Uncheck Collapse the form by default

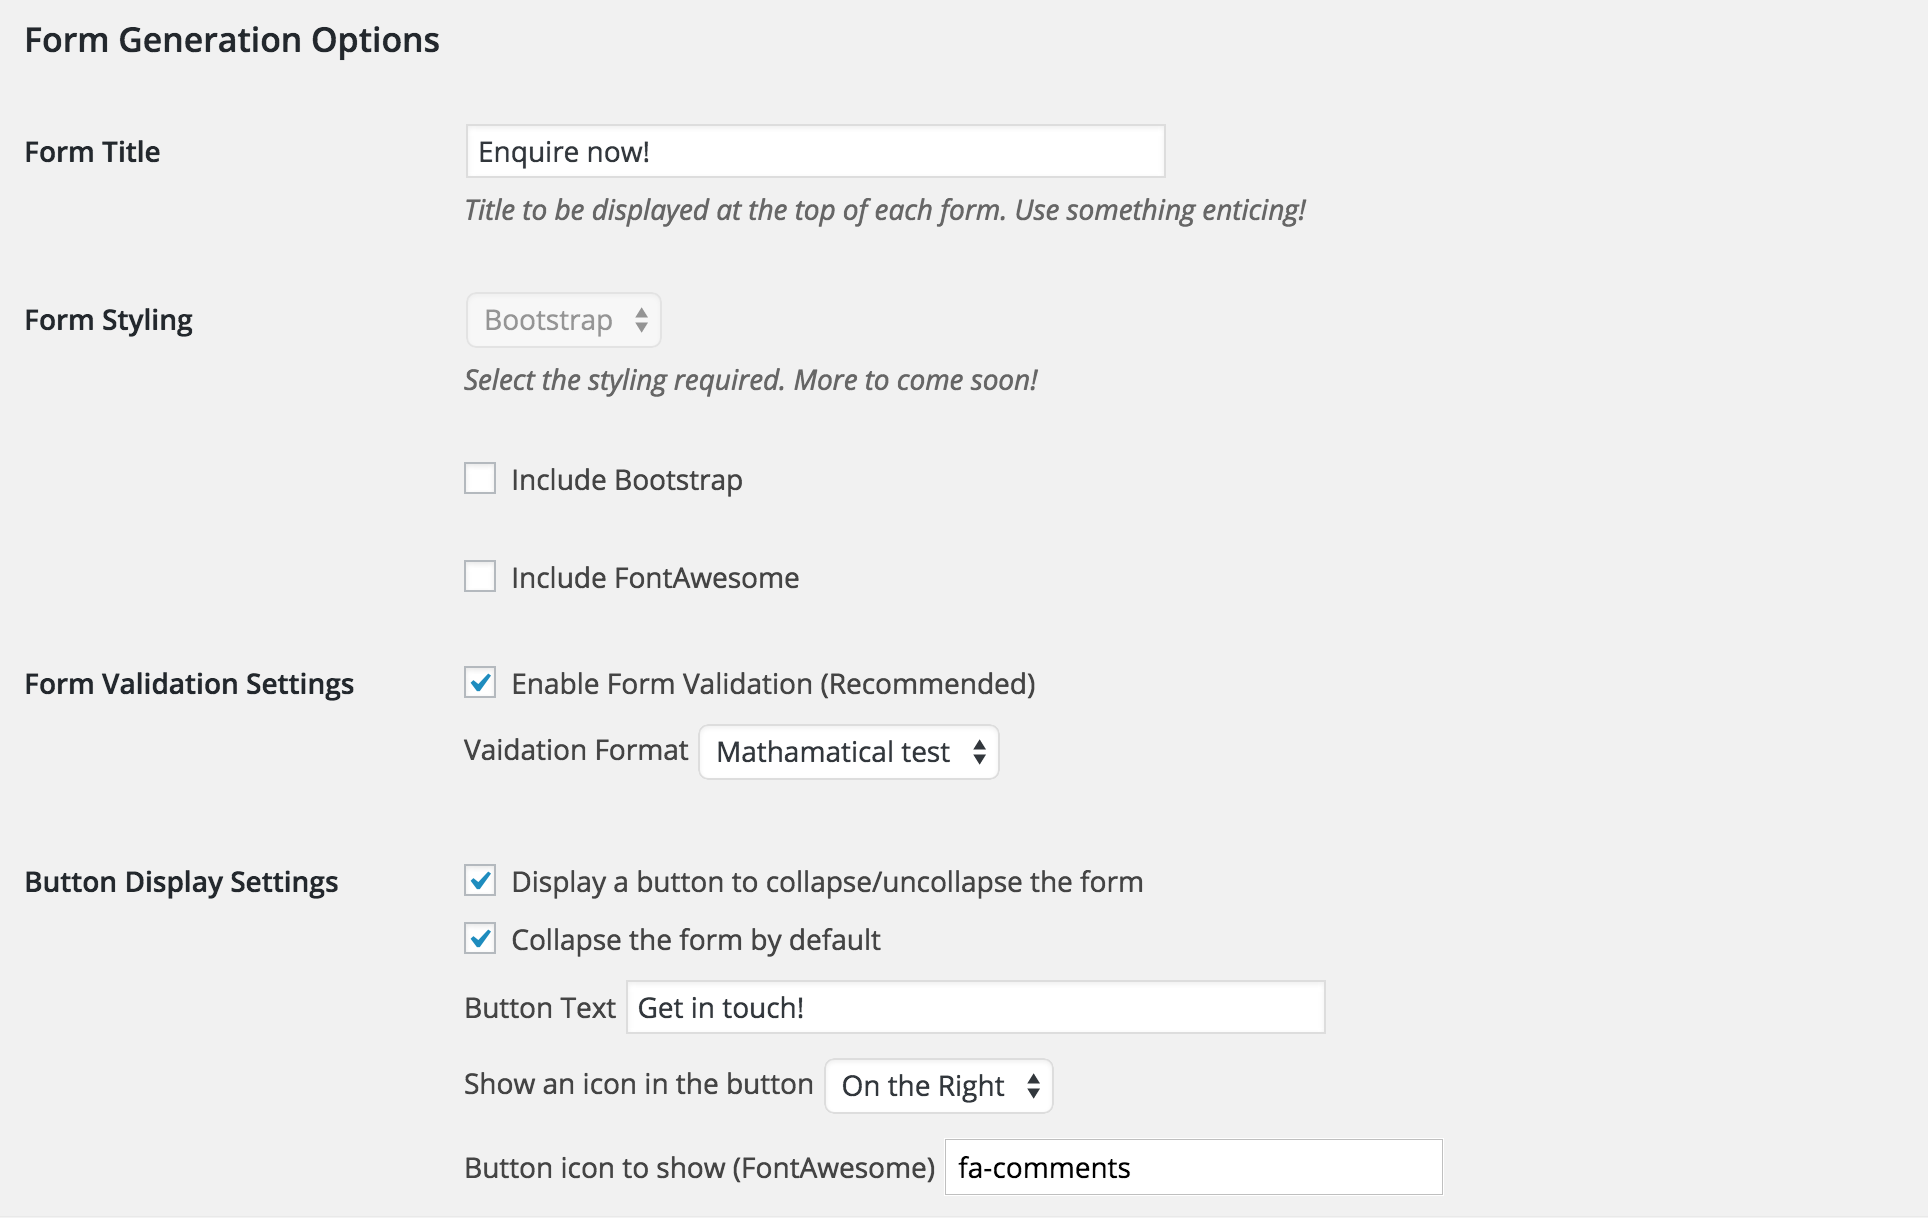(480, 939)
